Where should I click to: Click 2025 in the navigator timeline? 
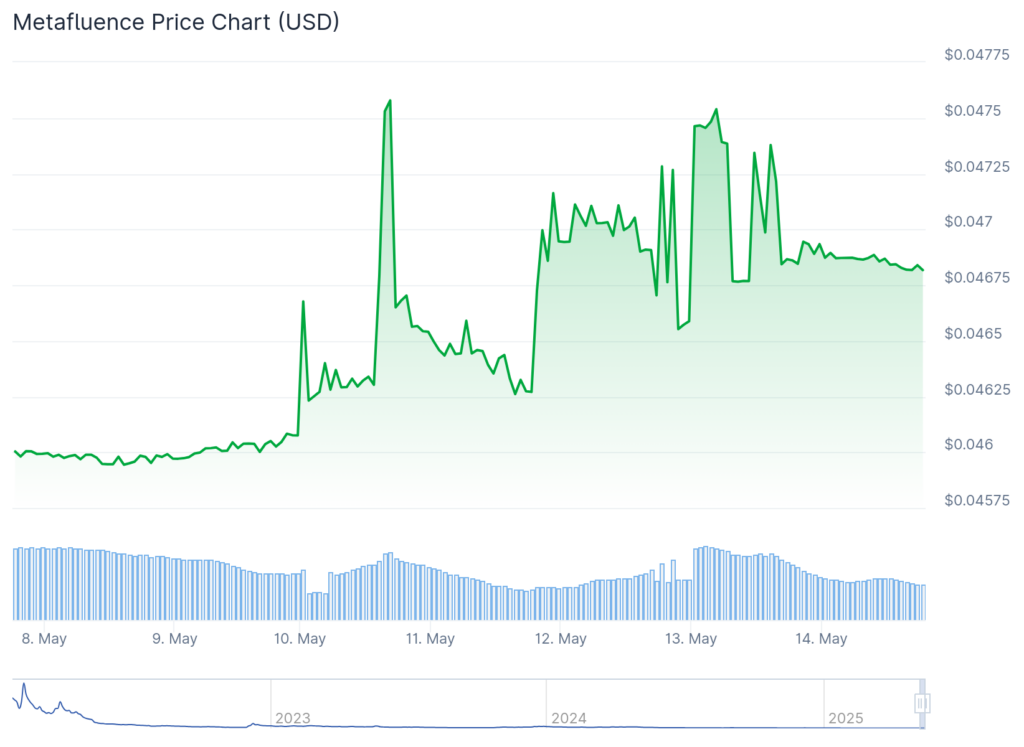(x=845, y=718)
